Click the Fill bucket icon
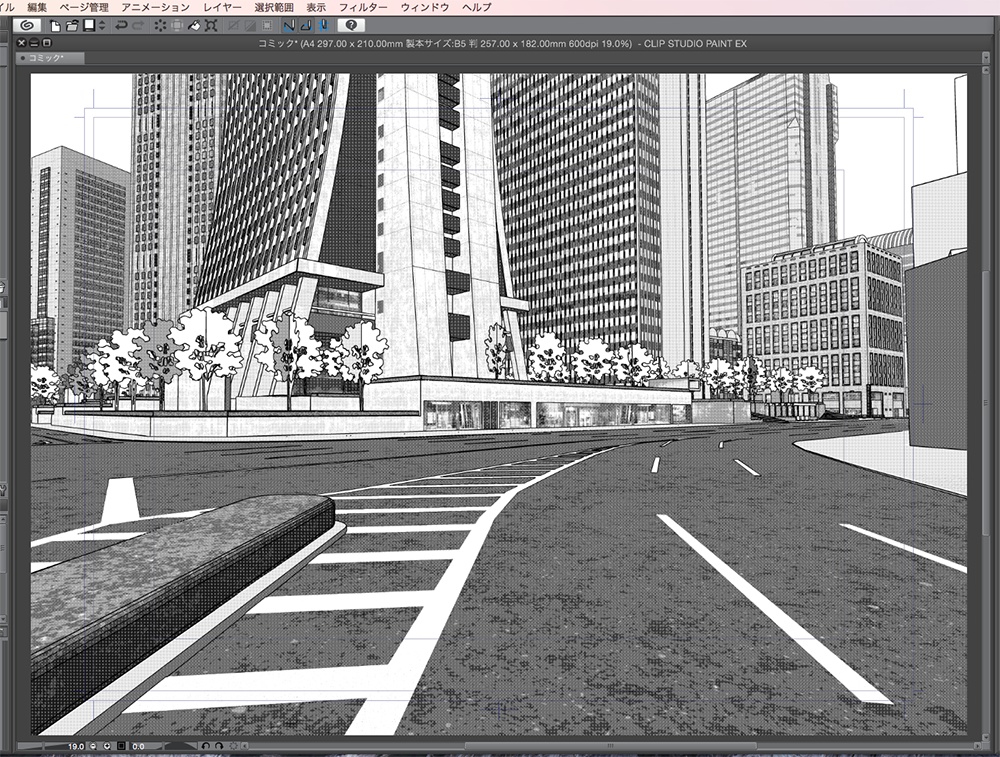The height and width of the screenshot is (757, 1000). pos(194,26)
